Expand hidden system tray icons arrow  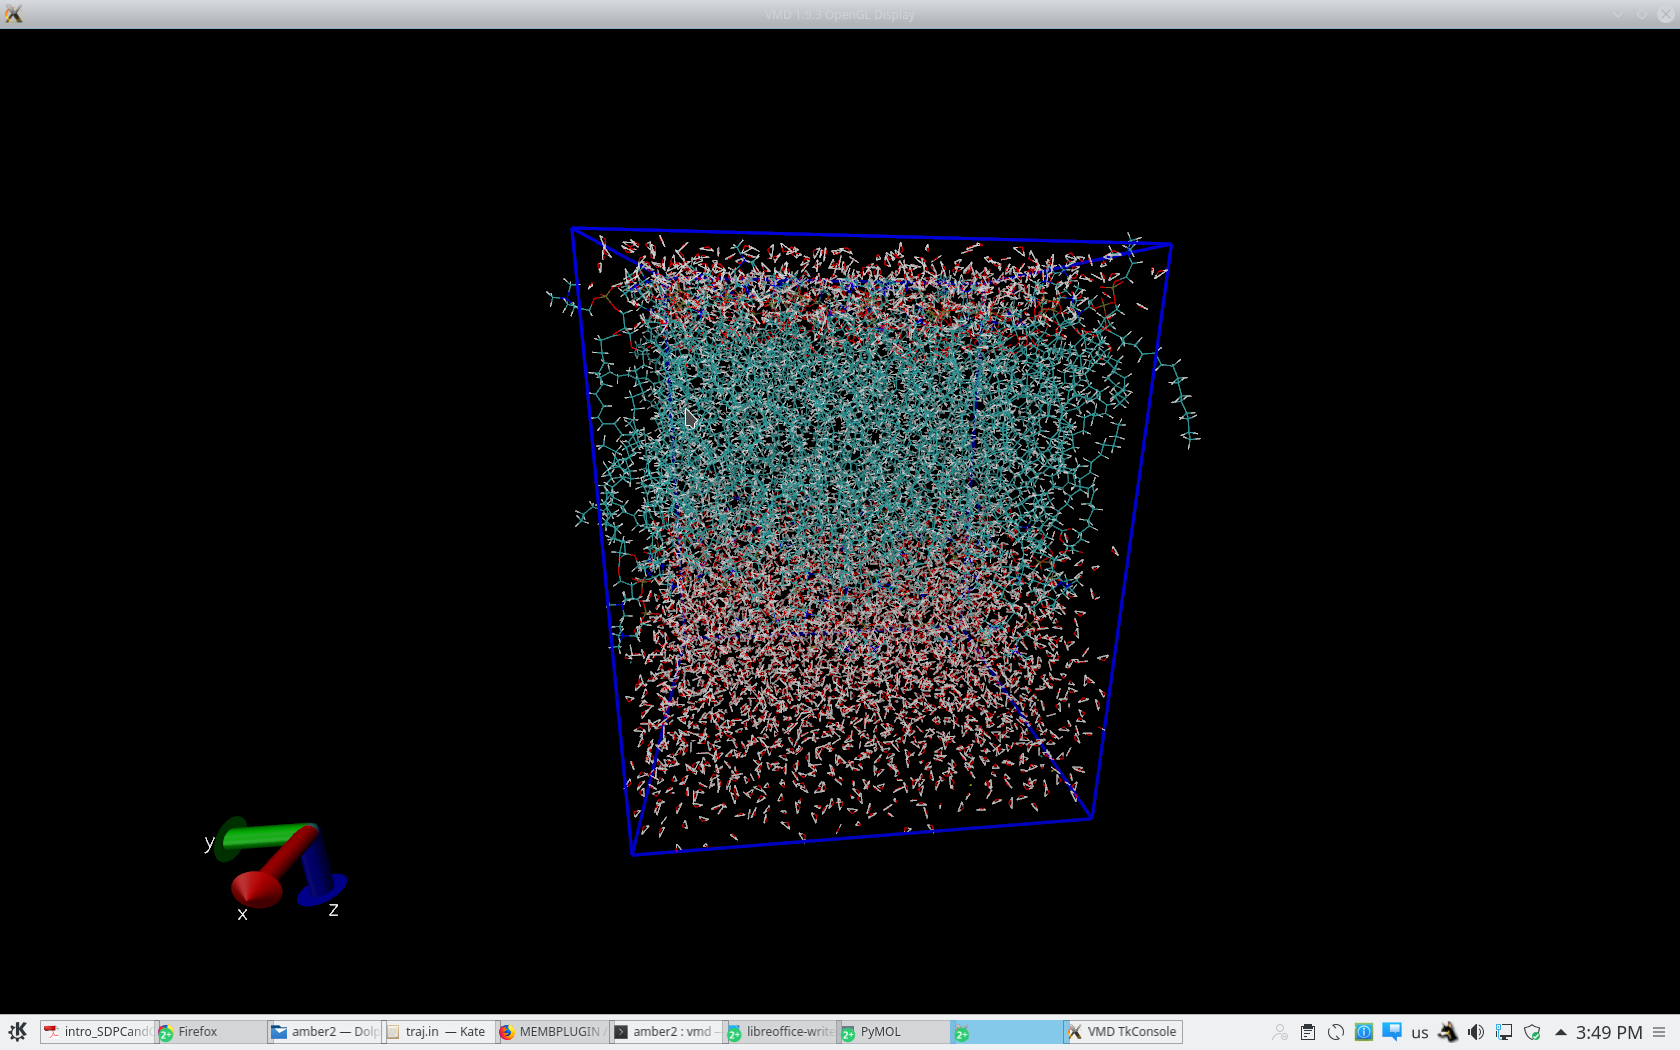point(1561,1032)
